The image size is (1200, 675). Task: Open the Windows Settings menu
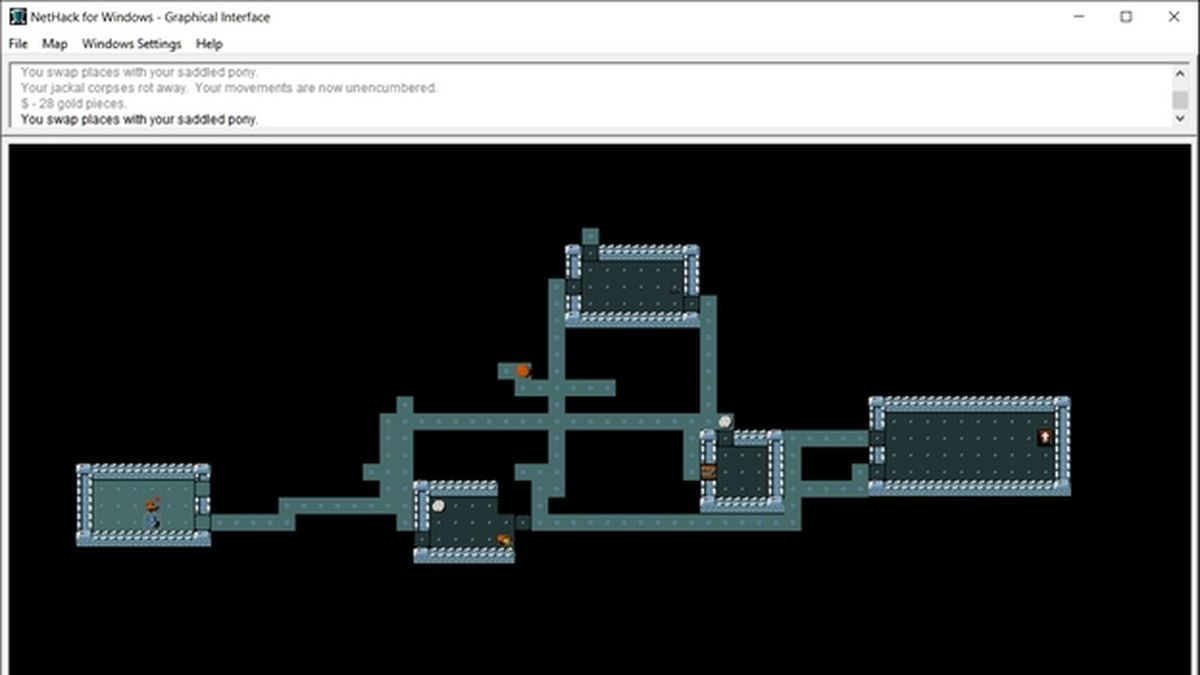click(x=131, y=44)
